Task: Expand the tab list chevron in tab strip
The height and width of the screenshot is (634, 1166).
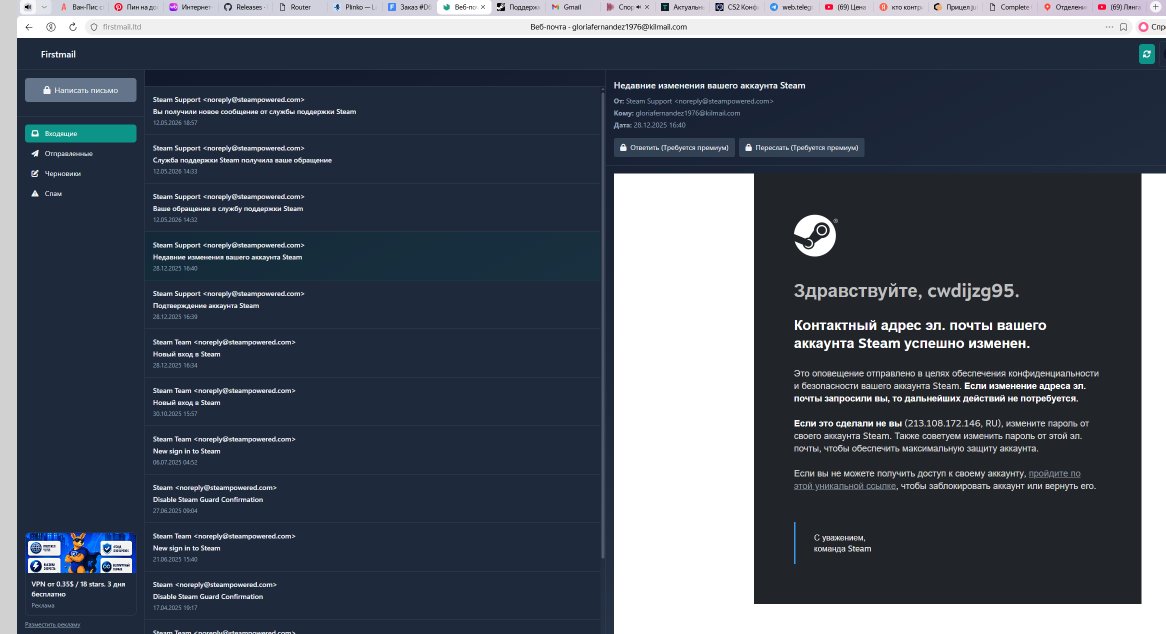Action: [44, 7]
